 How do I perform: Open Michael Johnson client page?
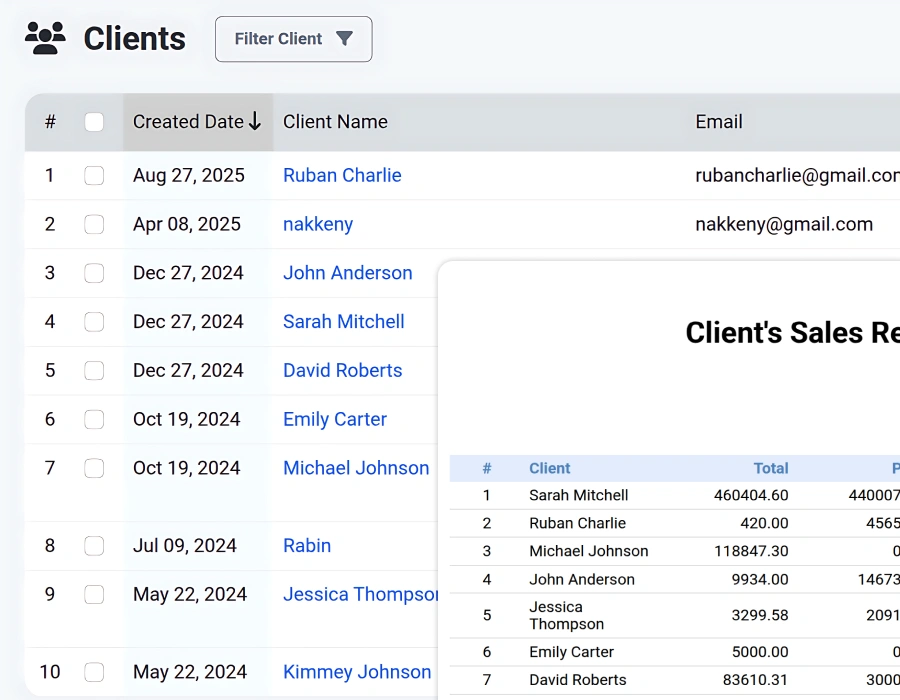pos(356,468)
